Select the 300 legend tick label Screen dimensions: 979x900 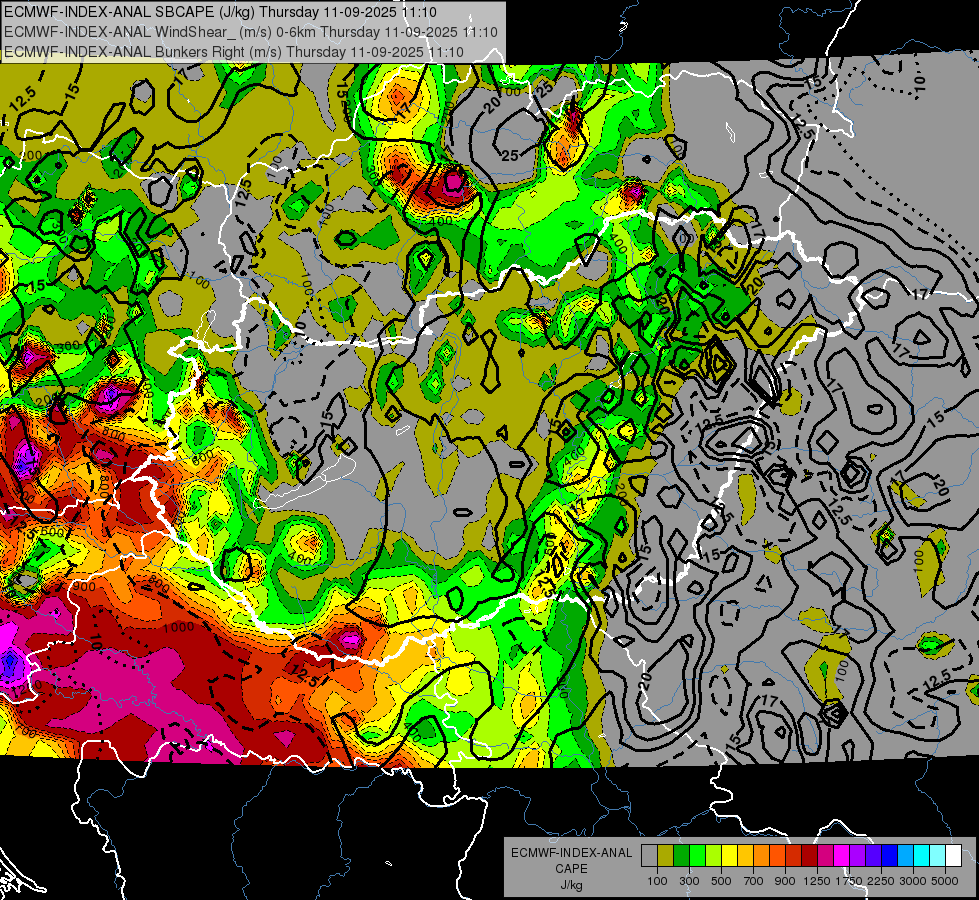coord(689,881)
